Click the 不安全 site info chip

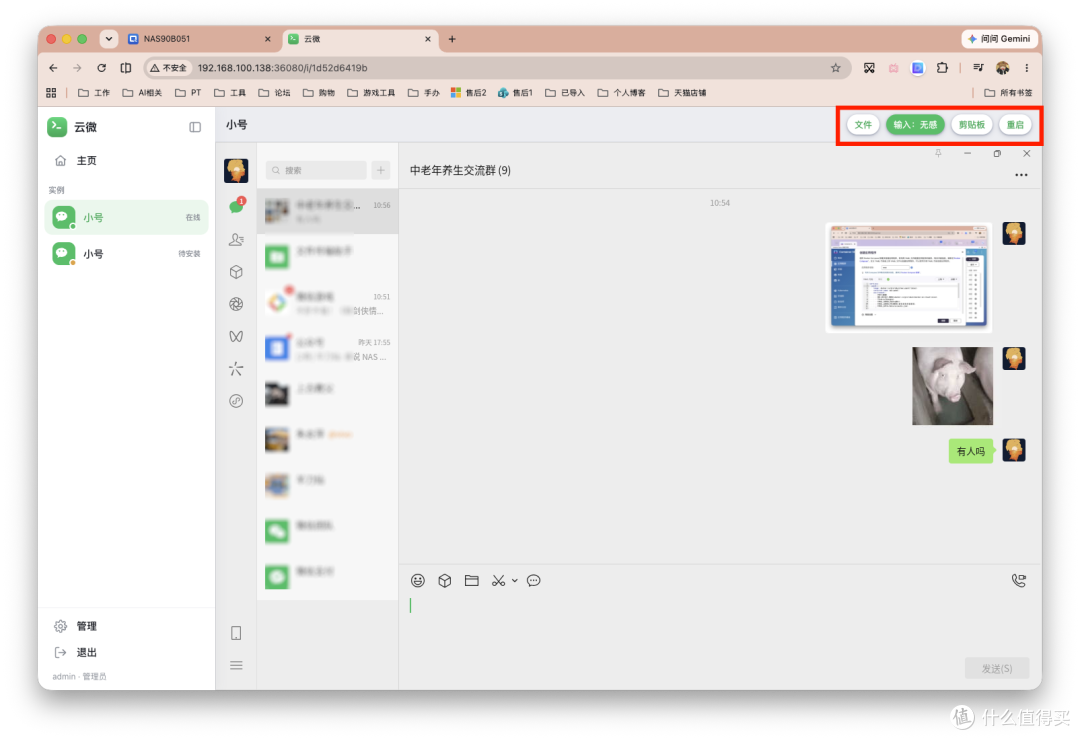click(168, 68)
